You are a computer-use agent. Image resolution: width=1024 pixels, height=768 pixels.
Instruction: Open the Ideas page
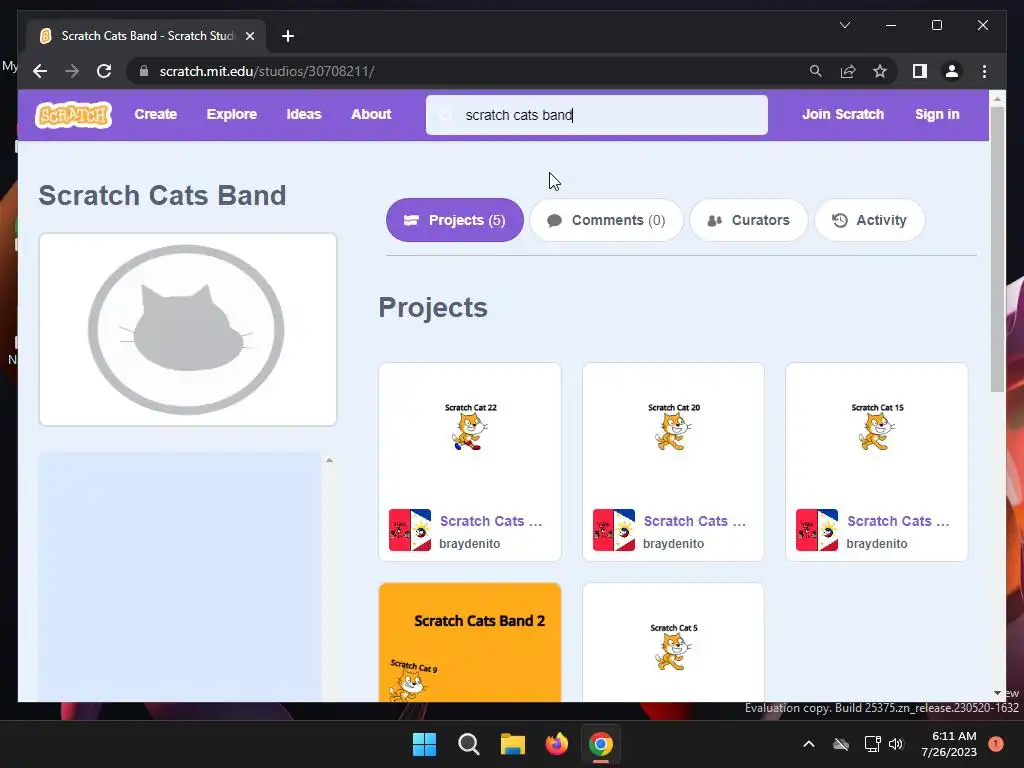coord(304,114)
